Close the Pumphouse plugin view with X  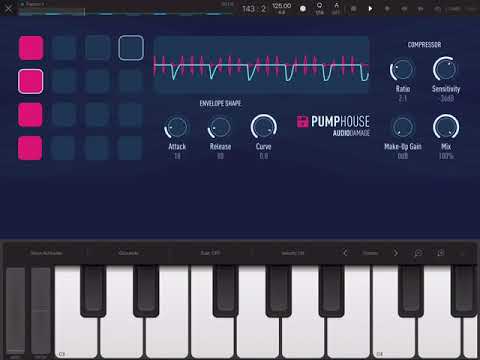[8, 9]
